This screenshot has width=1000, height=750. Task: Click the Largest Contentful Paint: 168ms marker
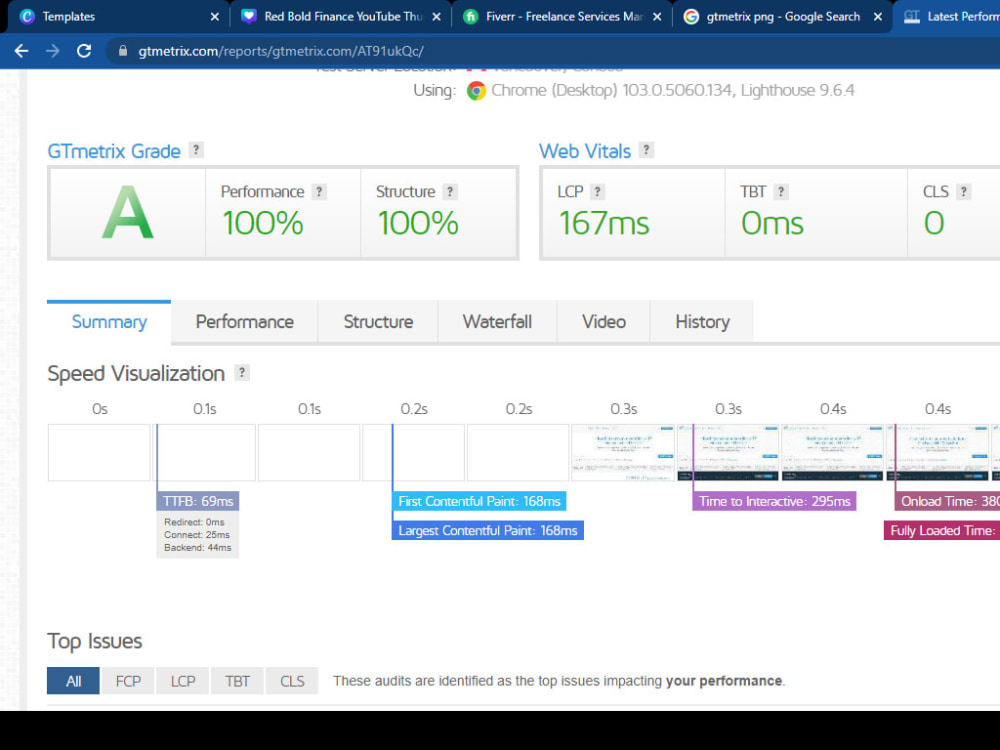click(488, 531)
